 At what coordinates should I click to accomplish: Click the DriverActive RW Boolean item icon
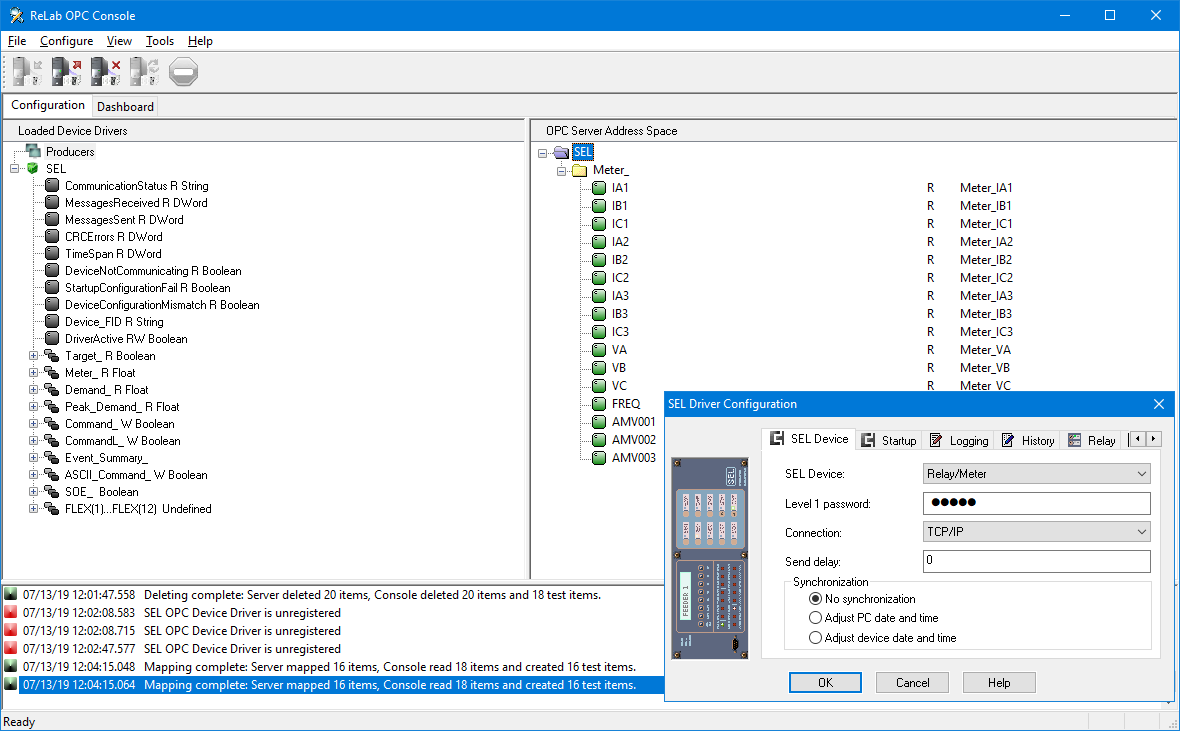pyautogui.click(x=52, y=339)
